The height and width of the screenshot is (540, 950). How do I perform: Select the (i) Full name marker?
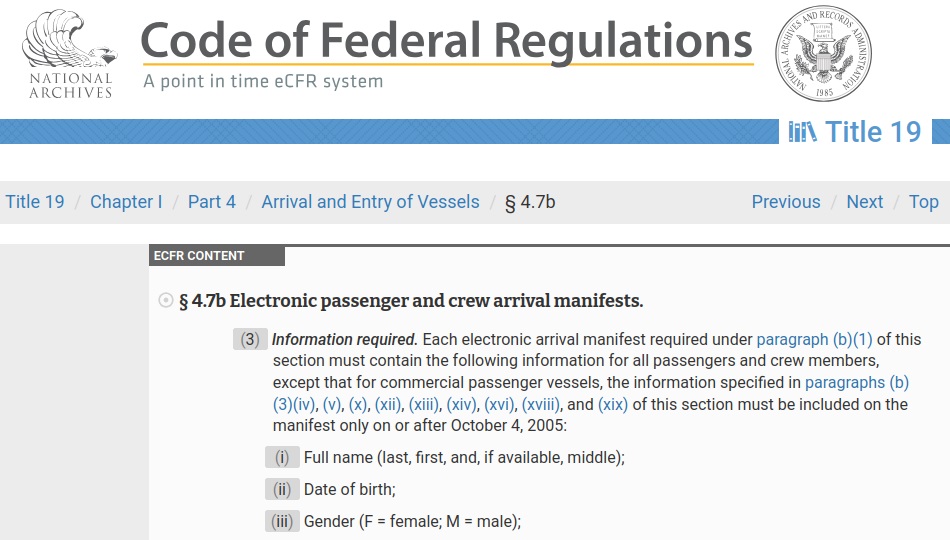click(282, 458)
